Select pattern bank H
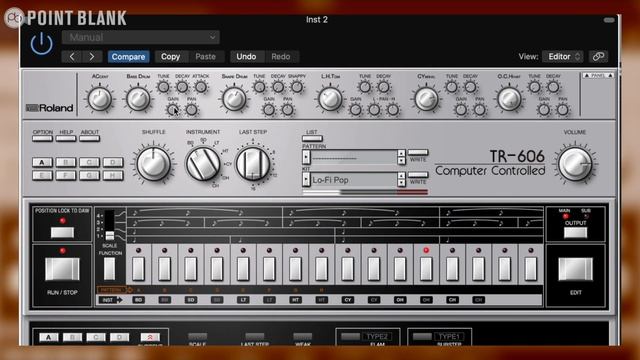This screenshot has height=360, width=640. pyautogui.click(x=113, y=176)
